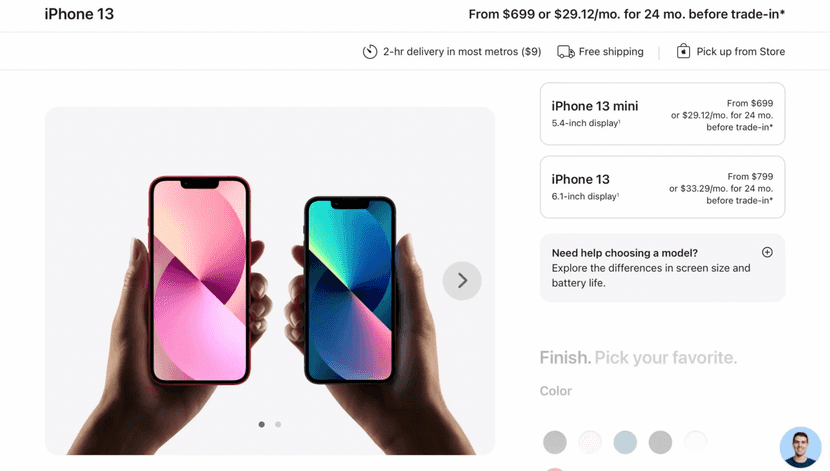Pick the first gray color swatch

(x=555, y=442)
